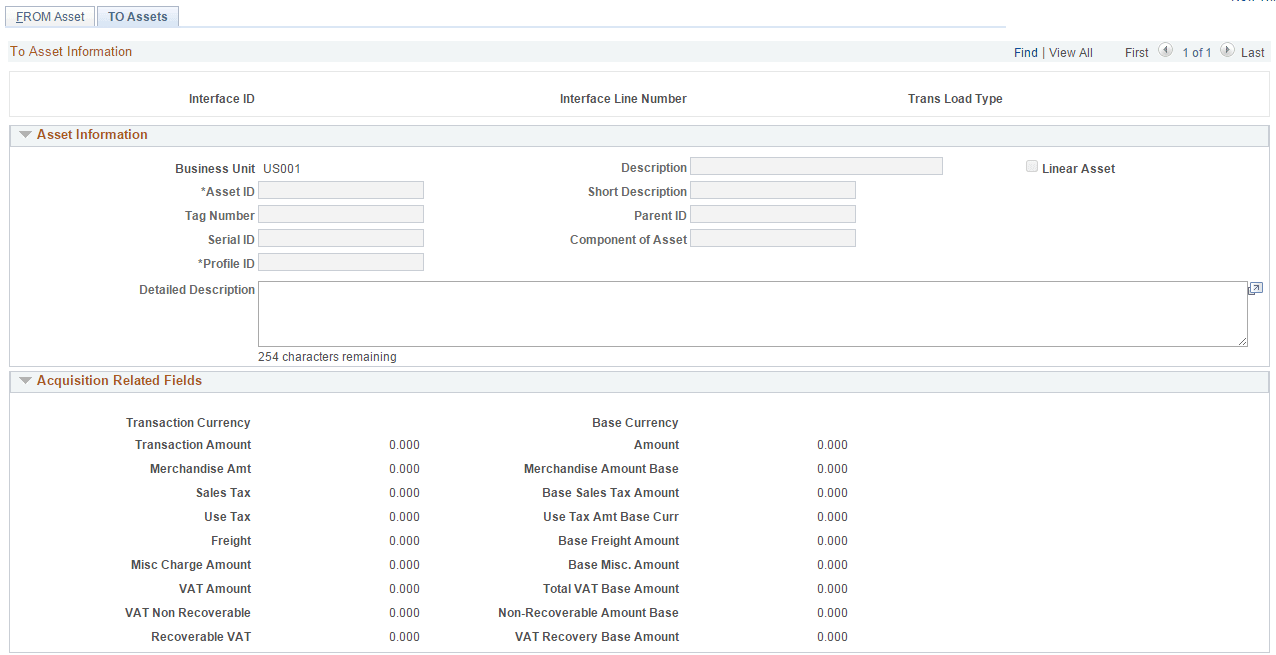
Task: Switch to the FROM Asset tab
Action: (49, 16)
